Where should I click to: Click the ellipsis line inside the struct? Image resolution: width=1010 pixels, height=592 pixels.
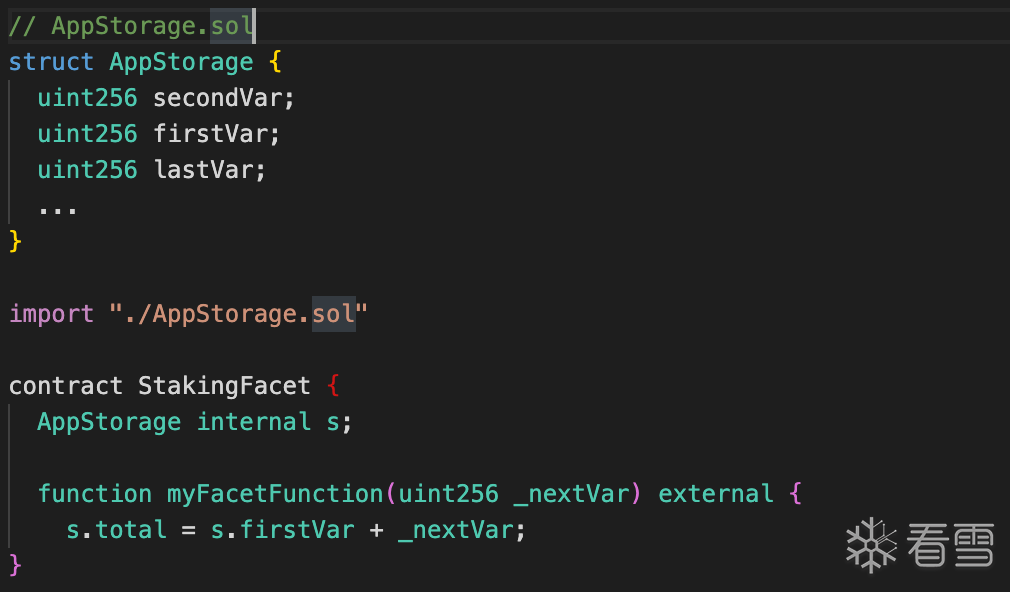point(58,207)
